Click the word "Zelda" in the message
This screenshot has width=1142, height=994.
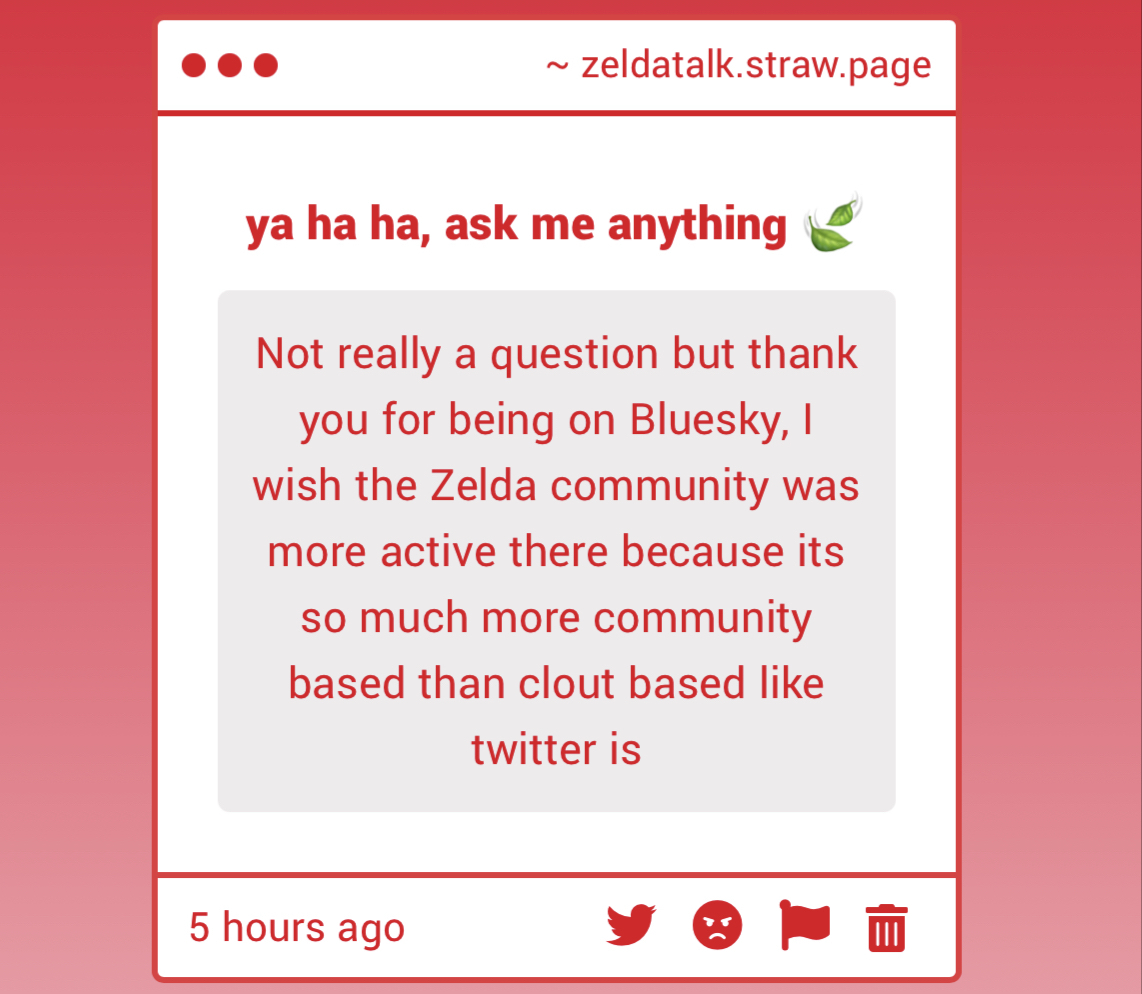[483, 487]
